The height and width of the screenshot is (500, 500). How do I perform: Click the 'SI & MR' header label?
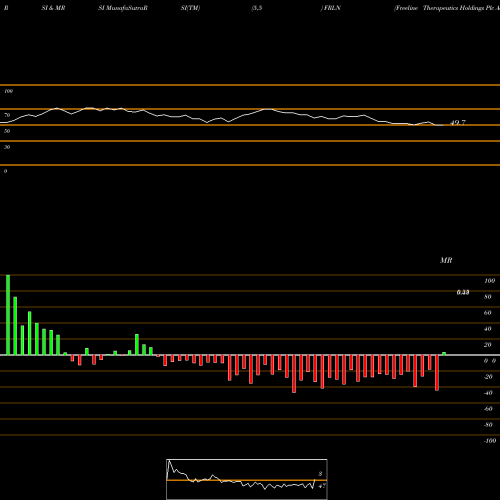[53, 8]
